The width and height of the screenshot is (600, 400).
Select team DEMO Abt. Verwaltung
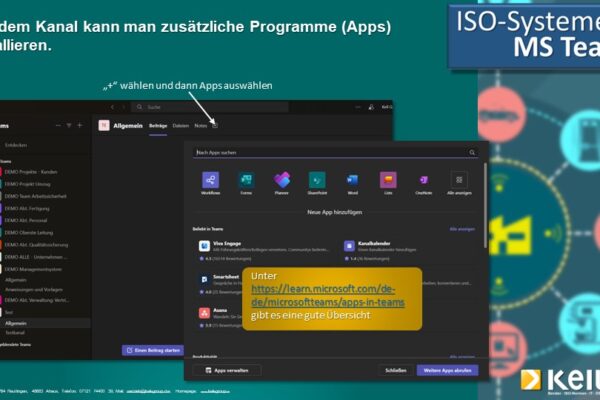coord(36,300)
